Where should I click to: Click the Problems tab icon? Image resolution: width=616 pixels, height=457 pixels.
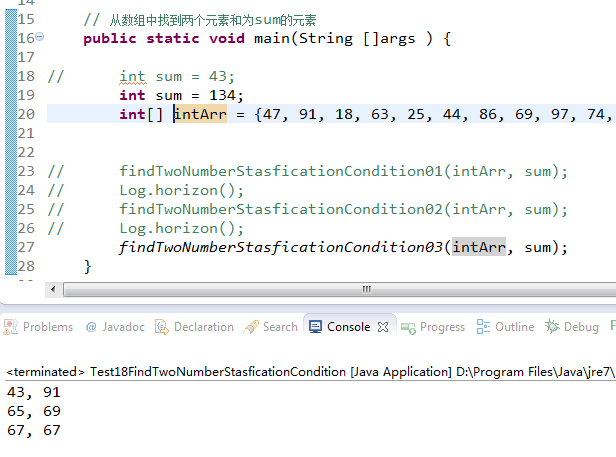coord(11,327)
